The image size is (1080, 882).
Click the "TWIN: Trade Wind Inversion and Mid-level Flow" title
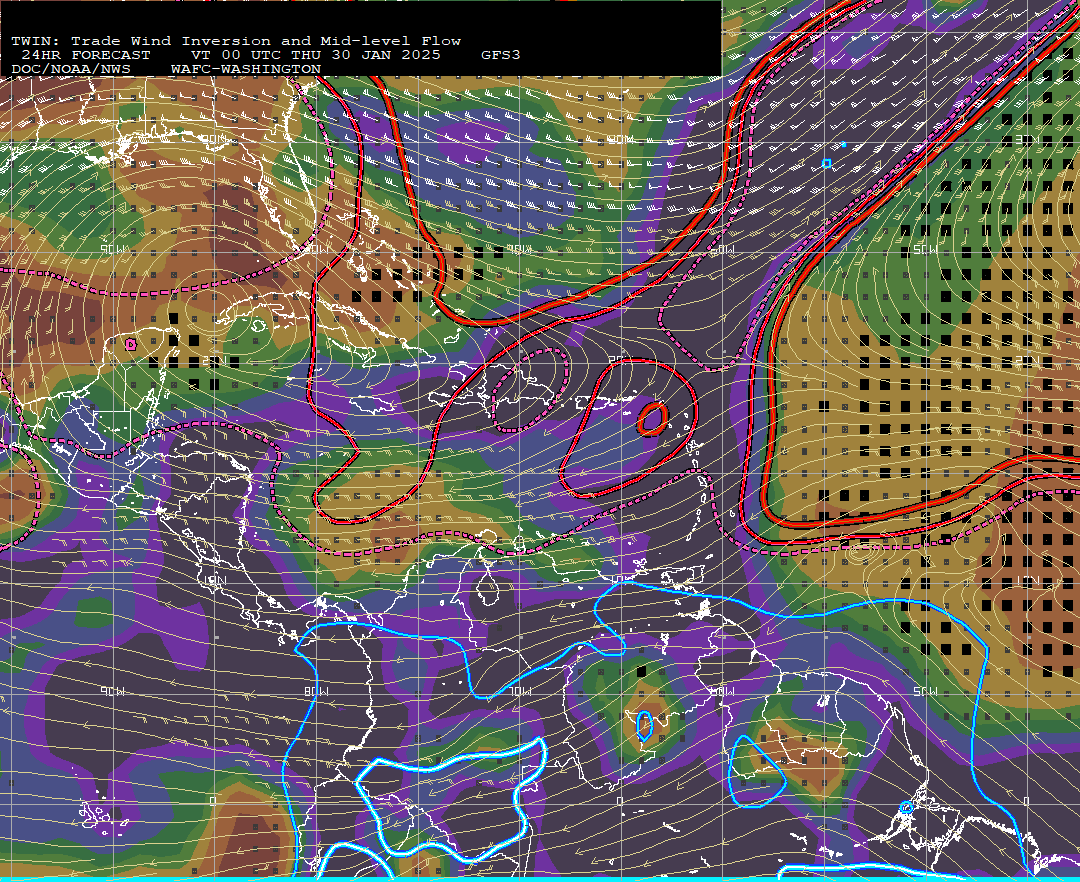click(x=236, y=41)
